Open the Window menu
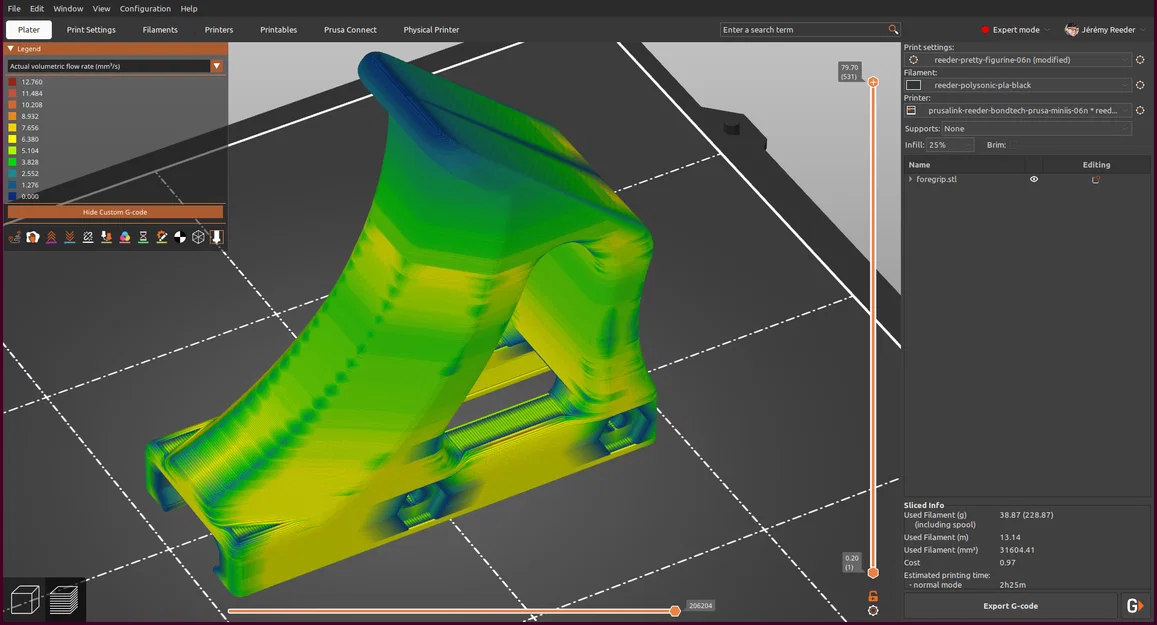The width and height of the screenshot is (1157, 625). [x=68, y=9]
